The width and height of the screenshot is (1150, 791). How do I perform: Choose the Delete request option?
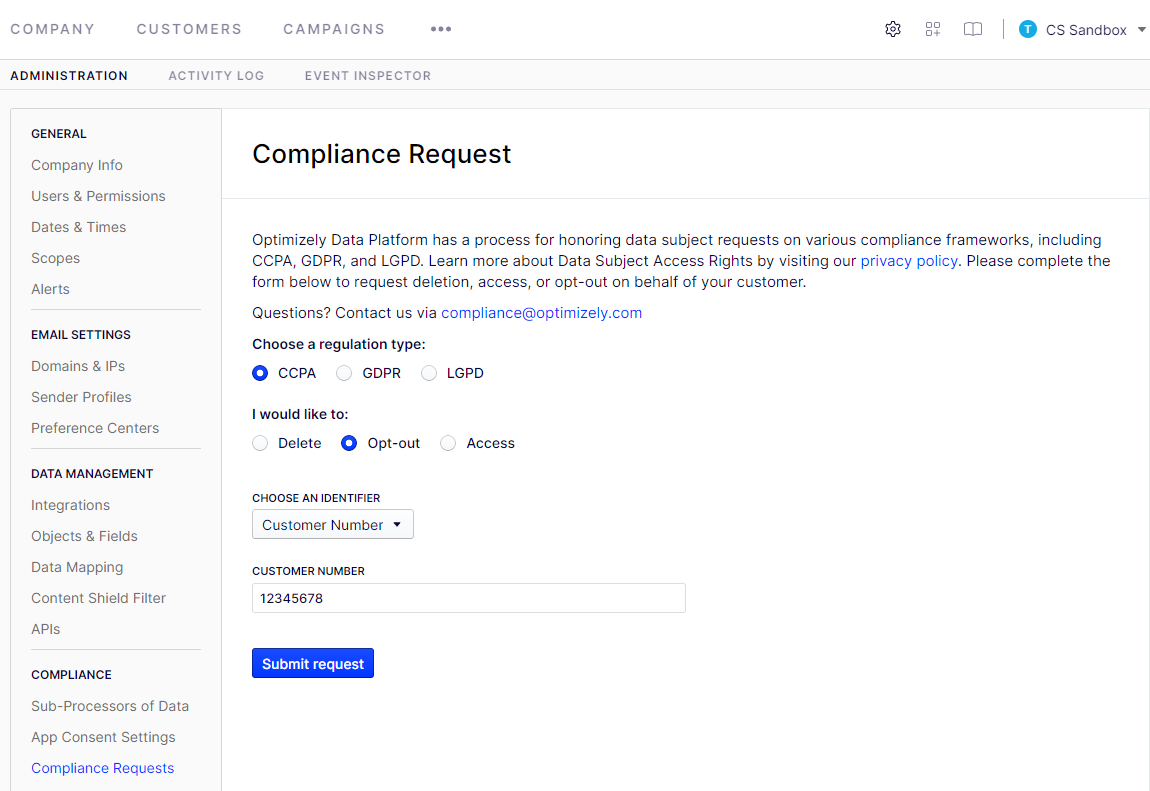(261, 443)
